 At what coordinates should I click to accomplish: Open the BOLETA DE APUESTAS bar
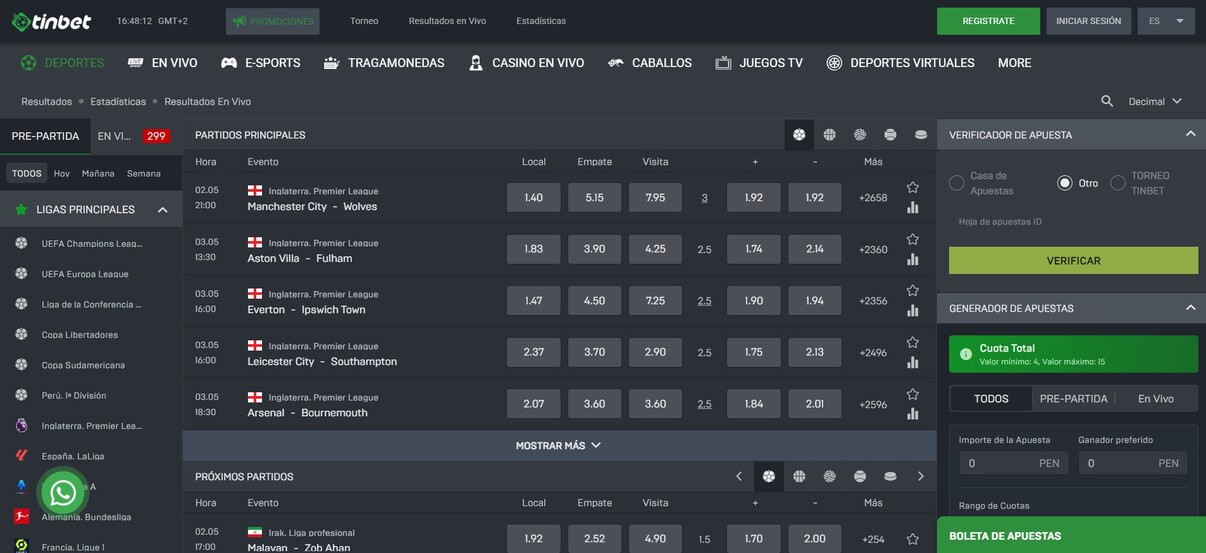[1071, 536]
